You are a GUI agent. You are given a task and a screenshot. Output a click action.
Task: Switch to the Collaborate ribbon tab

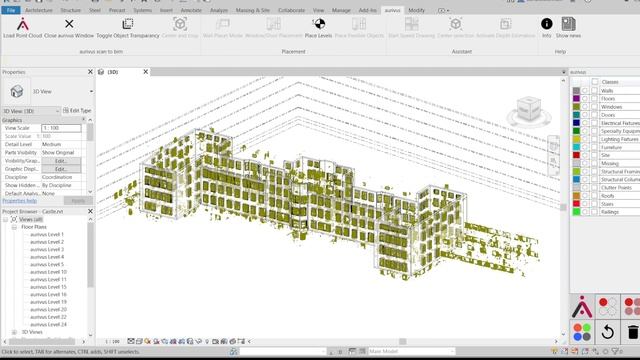tap(291, 10)
